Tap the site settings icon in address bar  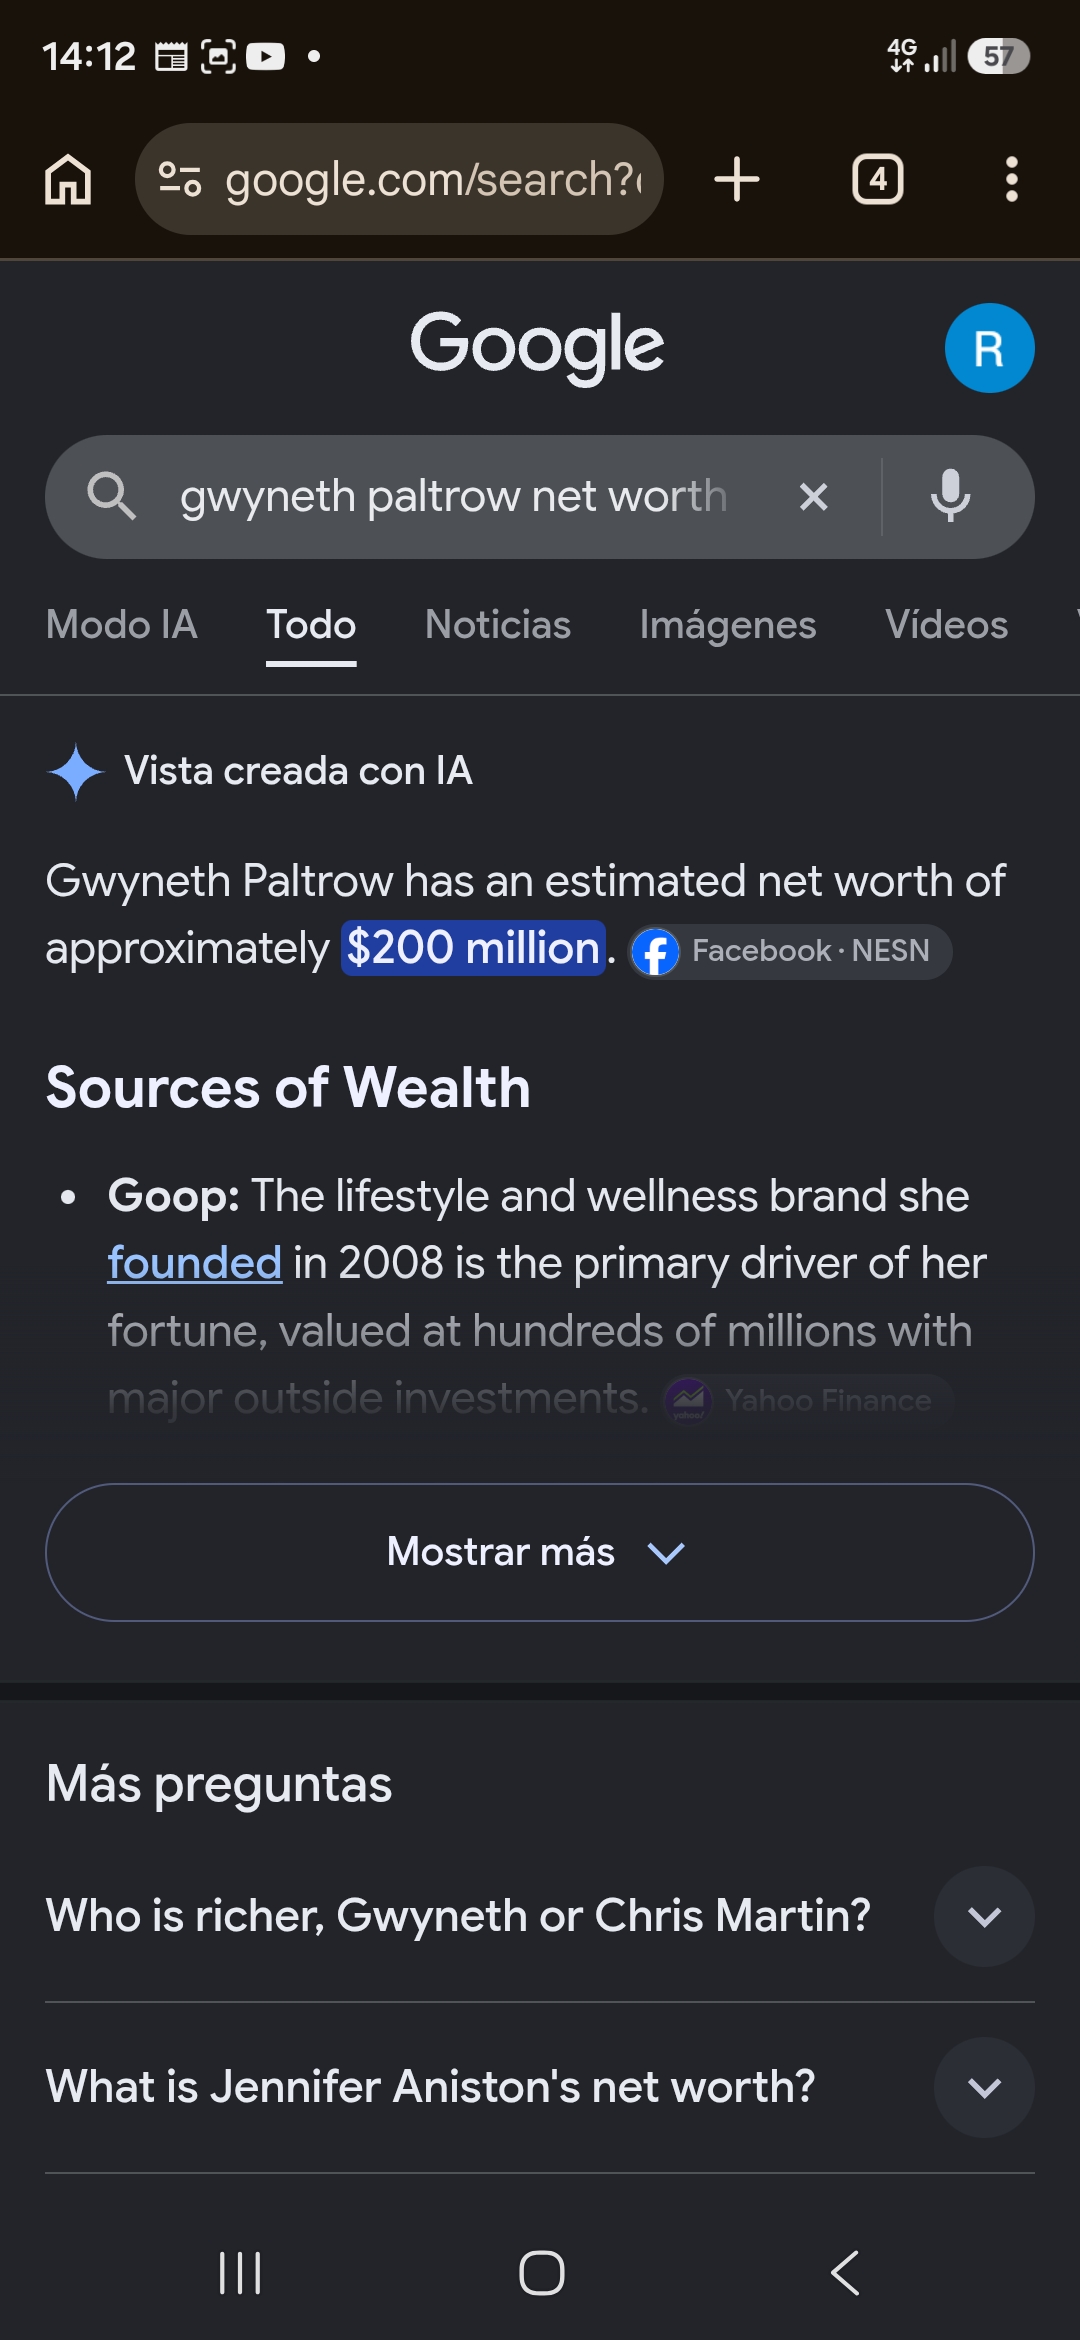[180, 180]
